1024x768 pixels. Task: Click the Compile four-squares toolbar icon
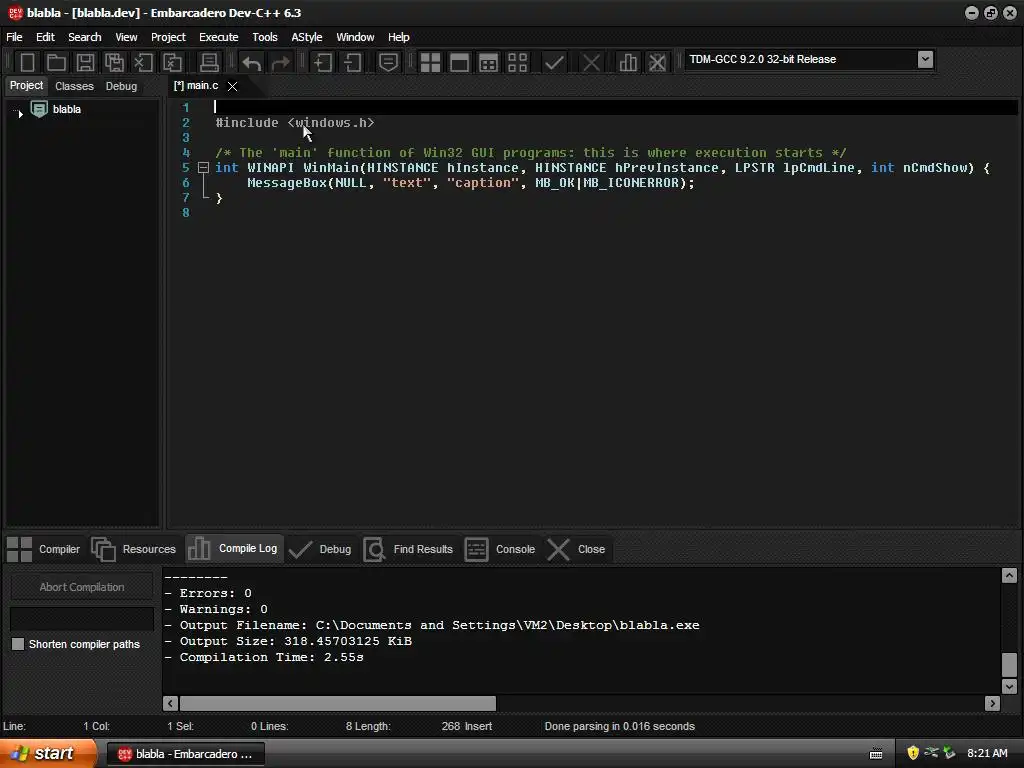click(430, 63)
